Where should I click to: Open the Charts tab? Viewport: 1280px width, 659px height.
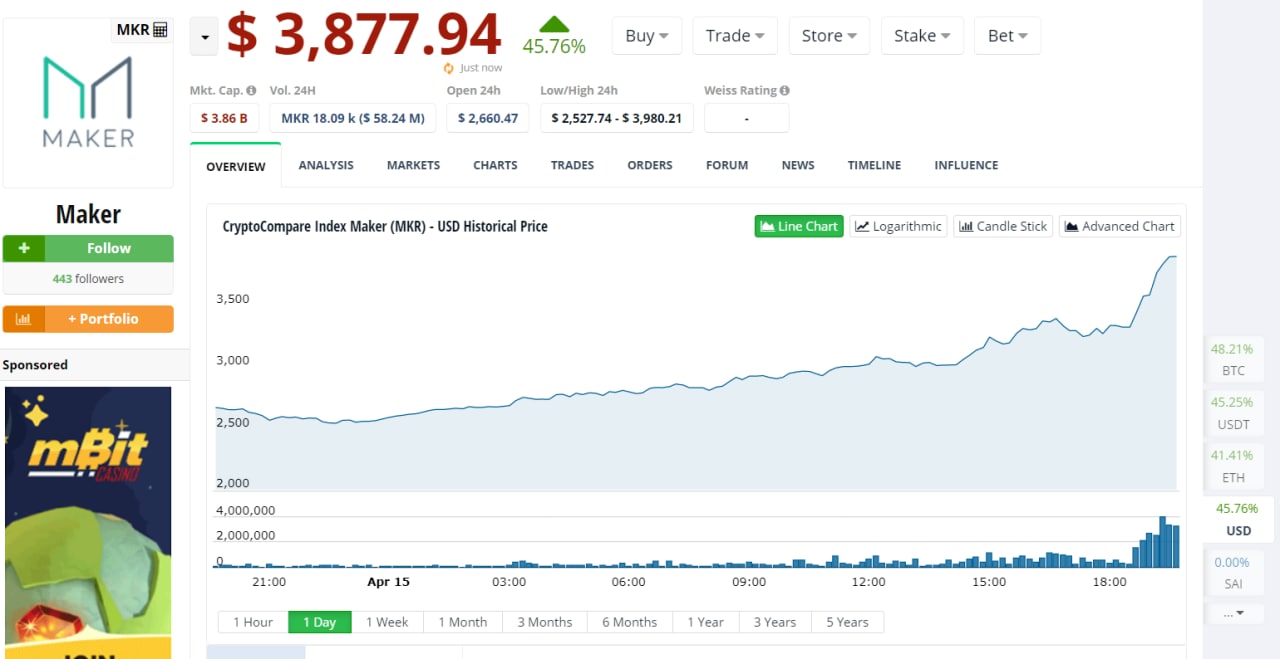point(495,165)
